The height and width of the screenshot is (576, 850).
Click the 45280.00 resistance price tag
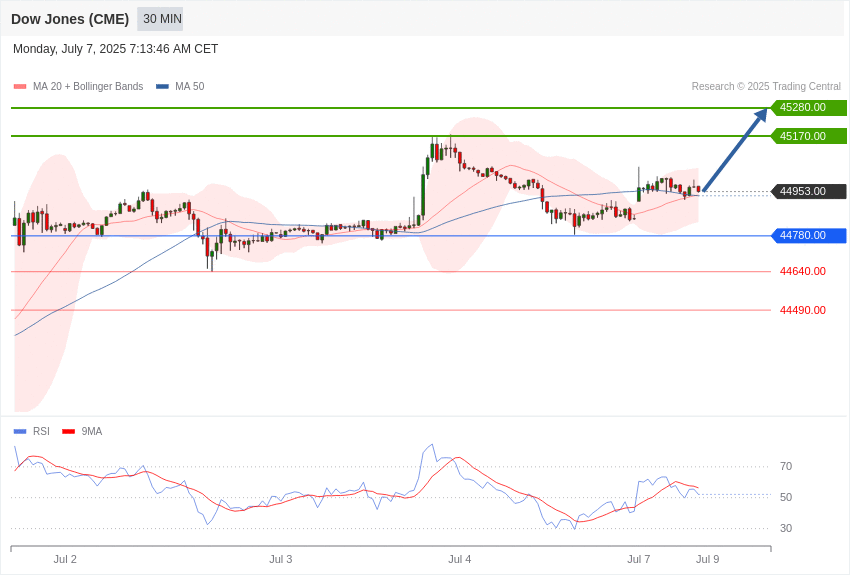point(809,108)
